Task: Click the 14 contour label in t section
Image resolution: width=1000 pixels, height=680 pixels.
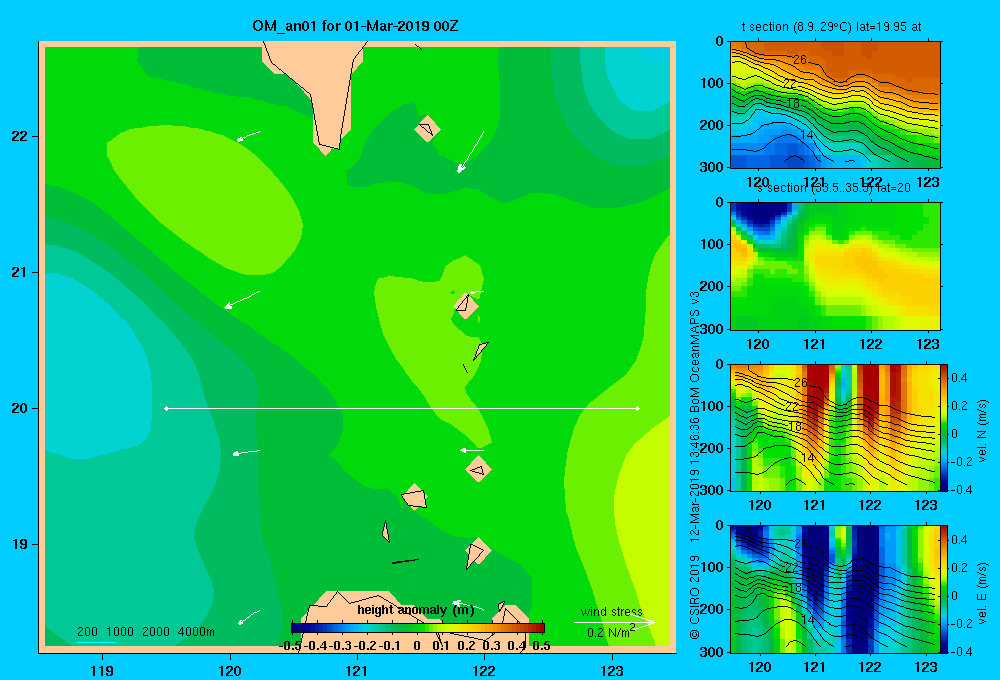Action: pos(807,135)
